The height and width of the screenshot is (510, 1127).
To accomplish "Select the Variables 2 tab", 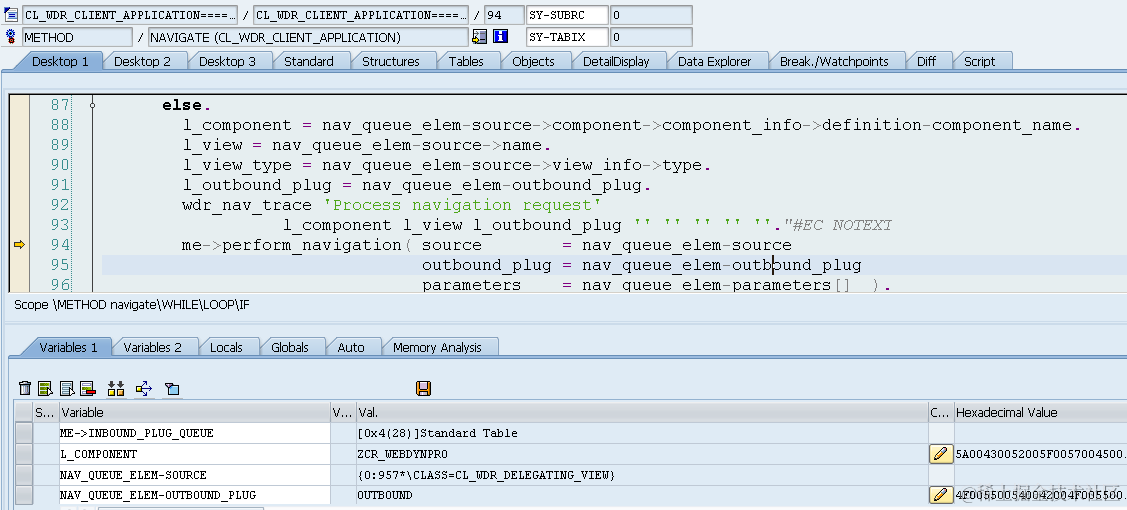I will [152, 348].
